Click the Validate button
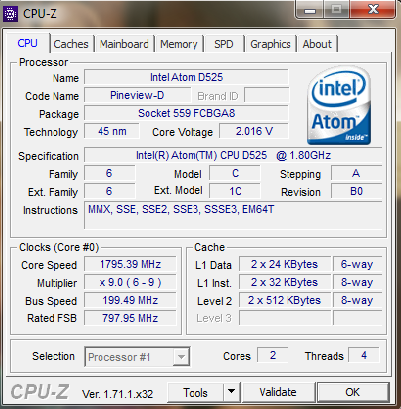 pyautogui.click(x=278, y=392)
